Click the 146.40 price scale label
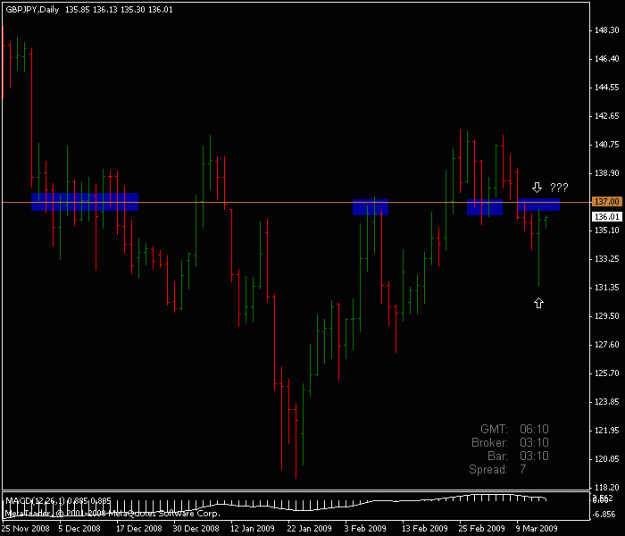 [607, 59]
